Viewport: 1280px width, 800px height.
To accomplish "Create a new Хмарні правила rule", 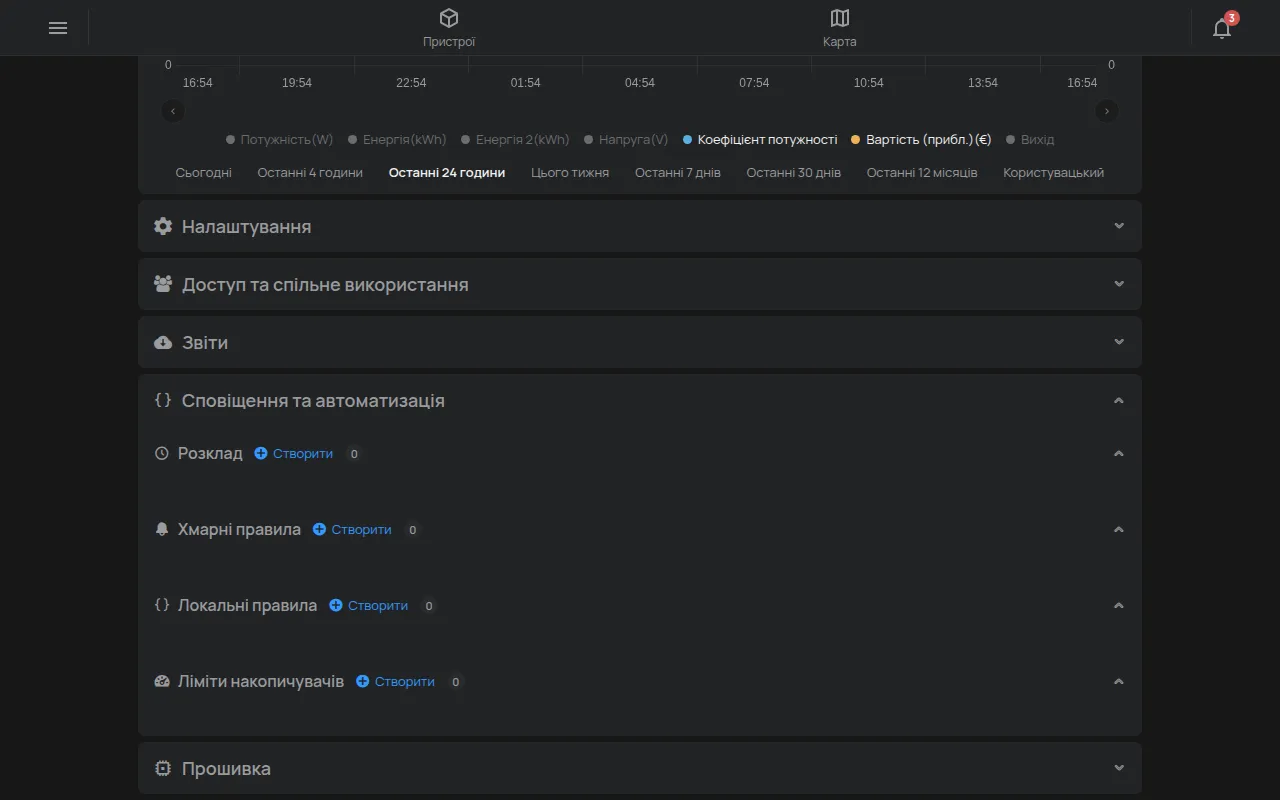I will tap(352, 529).
